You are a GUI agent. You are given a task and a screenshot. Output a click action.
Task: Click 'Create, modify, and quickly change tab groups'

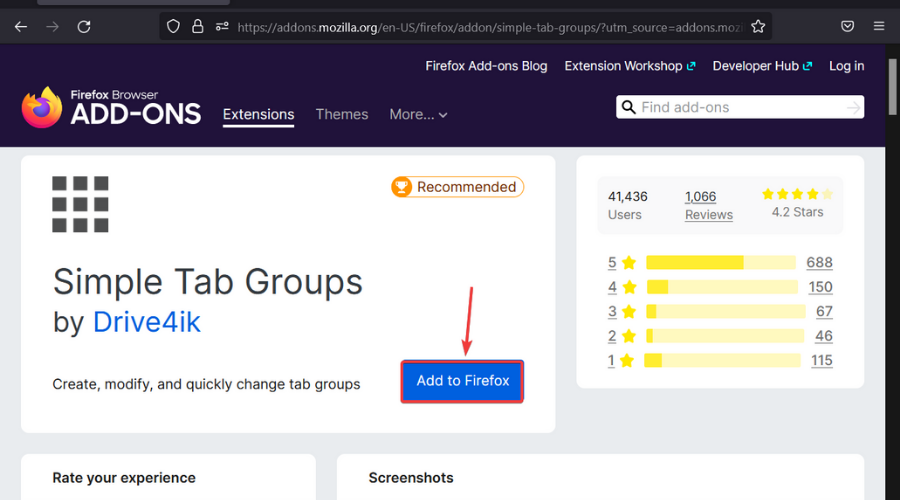pyautogui.click(x=206, y=384)
